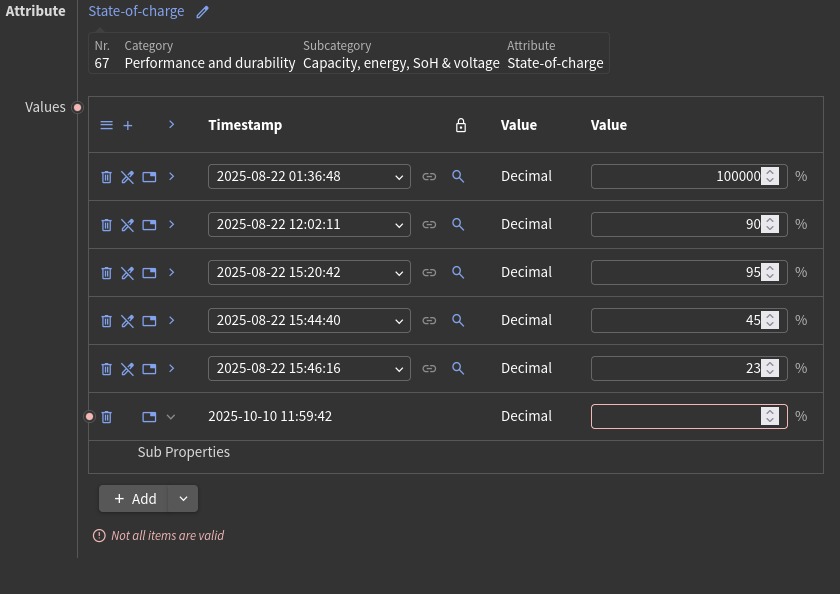Screen dimensions: 840x594
Task: Click the Add button
Action: click(x=135, y=499)
